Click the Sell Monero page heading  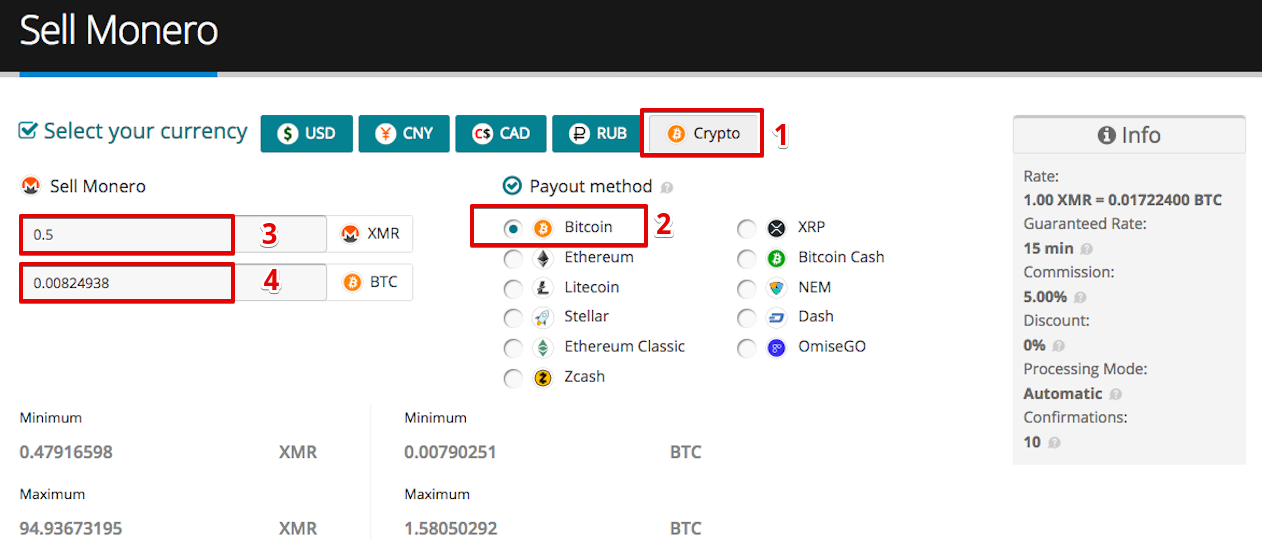click(119, 31)
